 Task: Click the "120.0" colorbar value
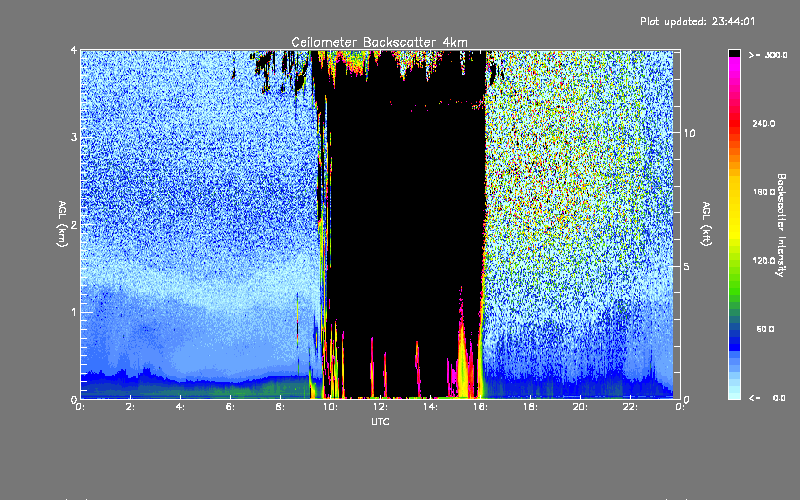764,261
